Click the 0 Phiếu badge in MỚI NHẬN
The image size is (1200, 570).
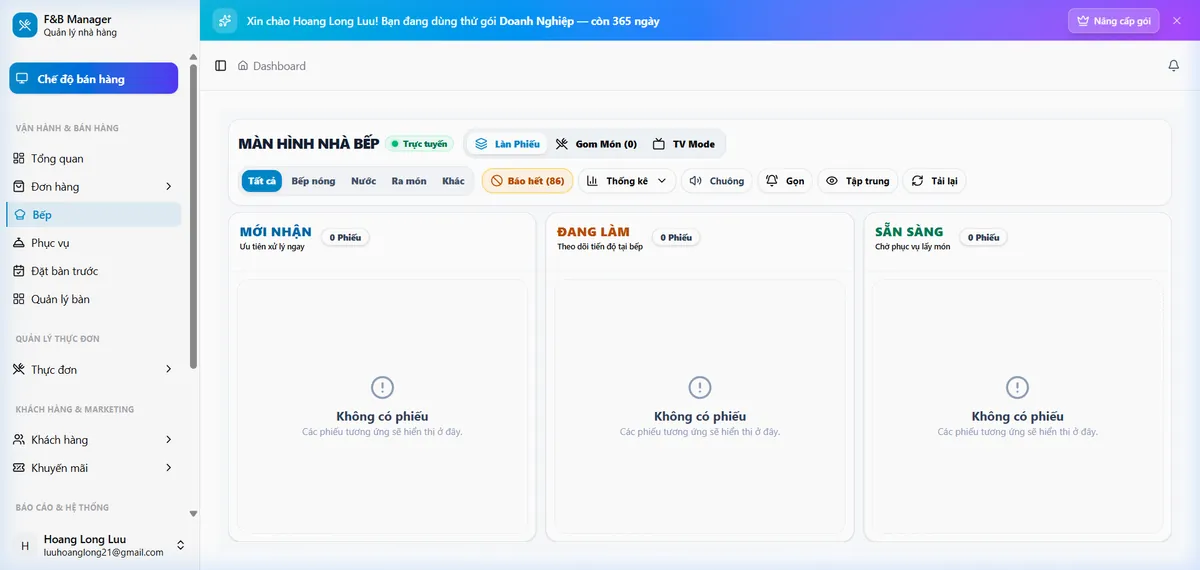(345, 237)
